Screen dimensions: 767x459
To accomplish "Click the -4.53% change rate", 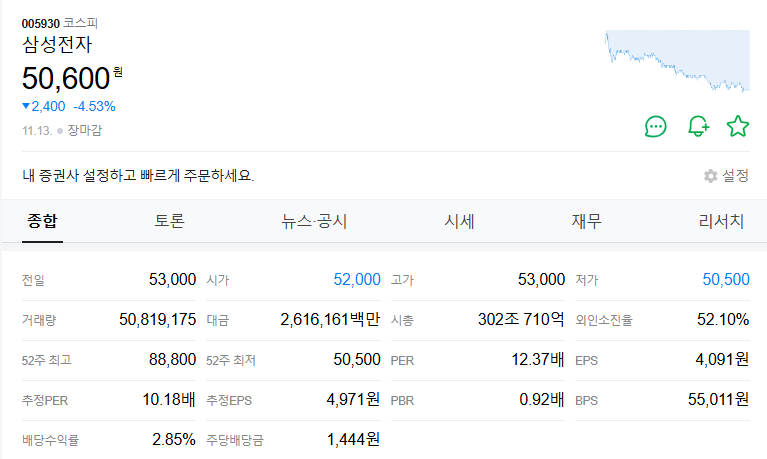I will pos(94,106).
